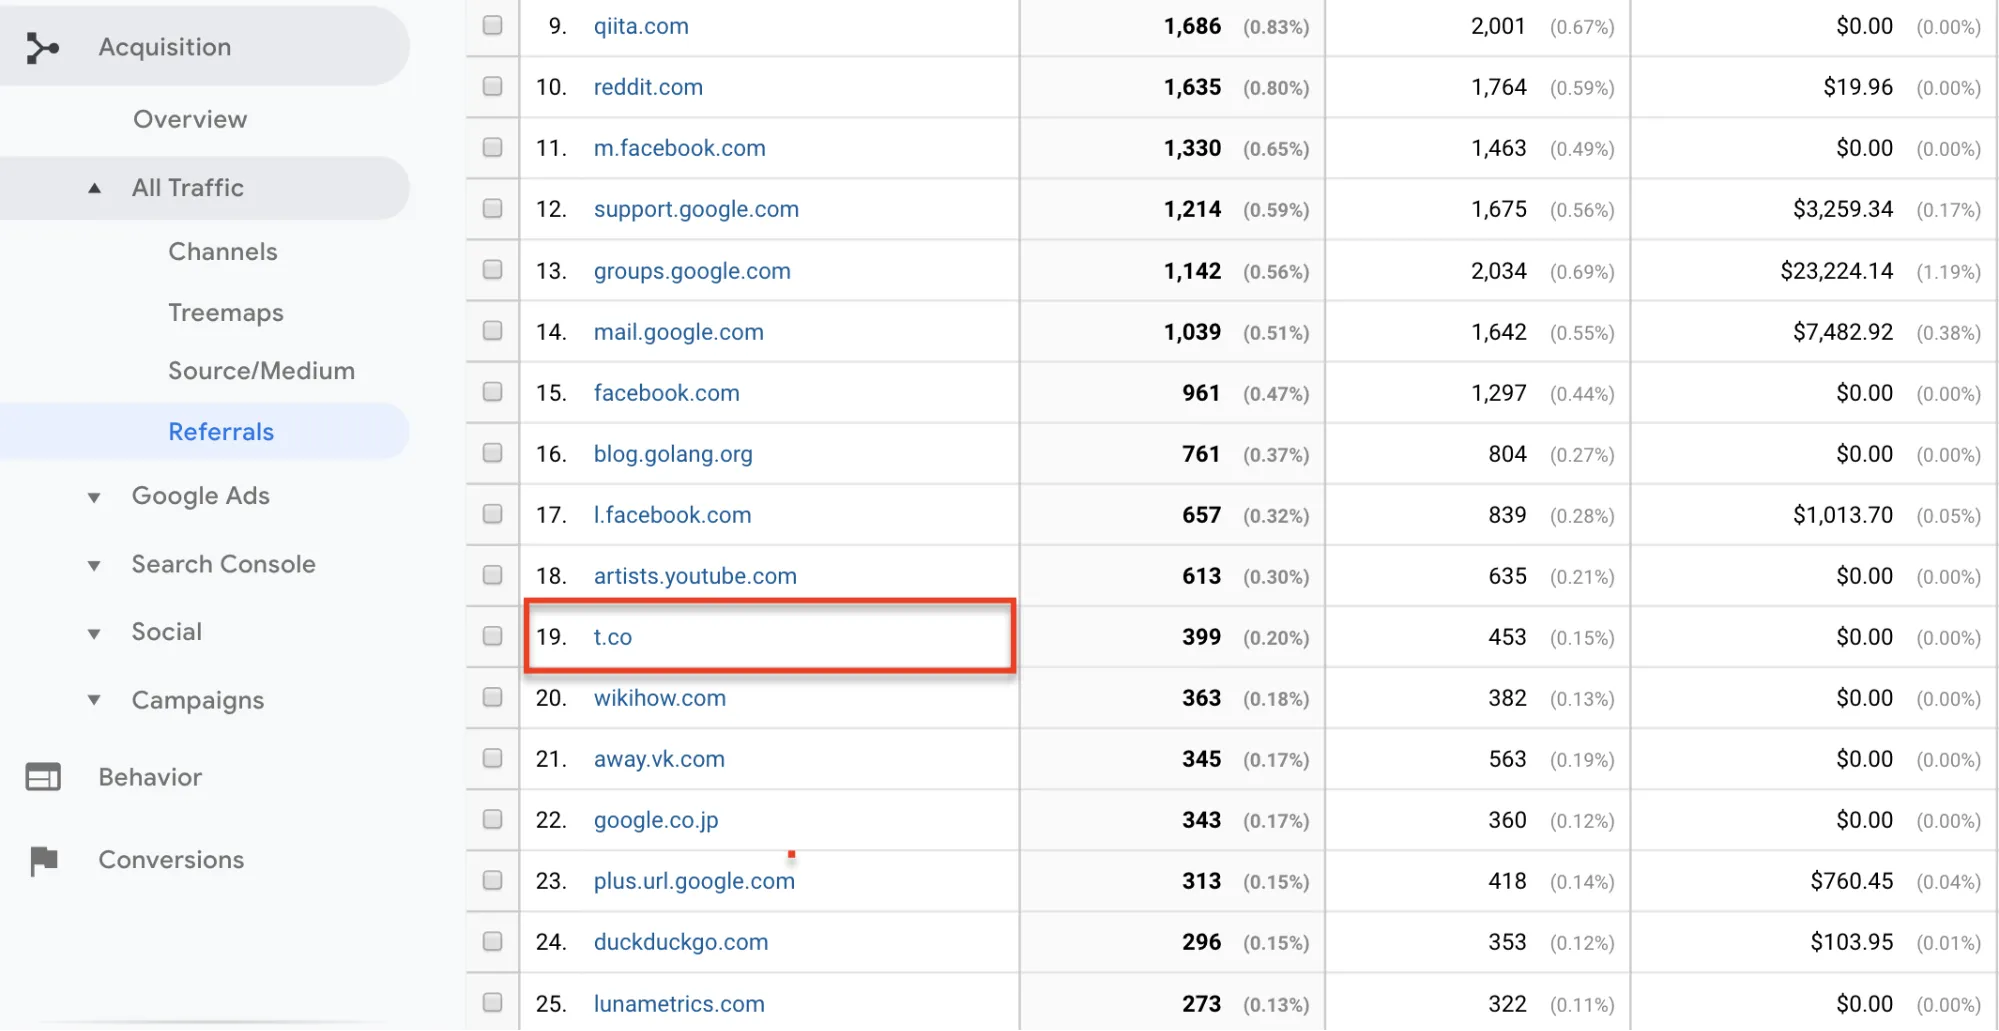
Task: Check the facebook.com row 15 checkbox
Action: 492,392
